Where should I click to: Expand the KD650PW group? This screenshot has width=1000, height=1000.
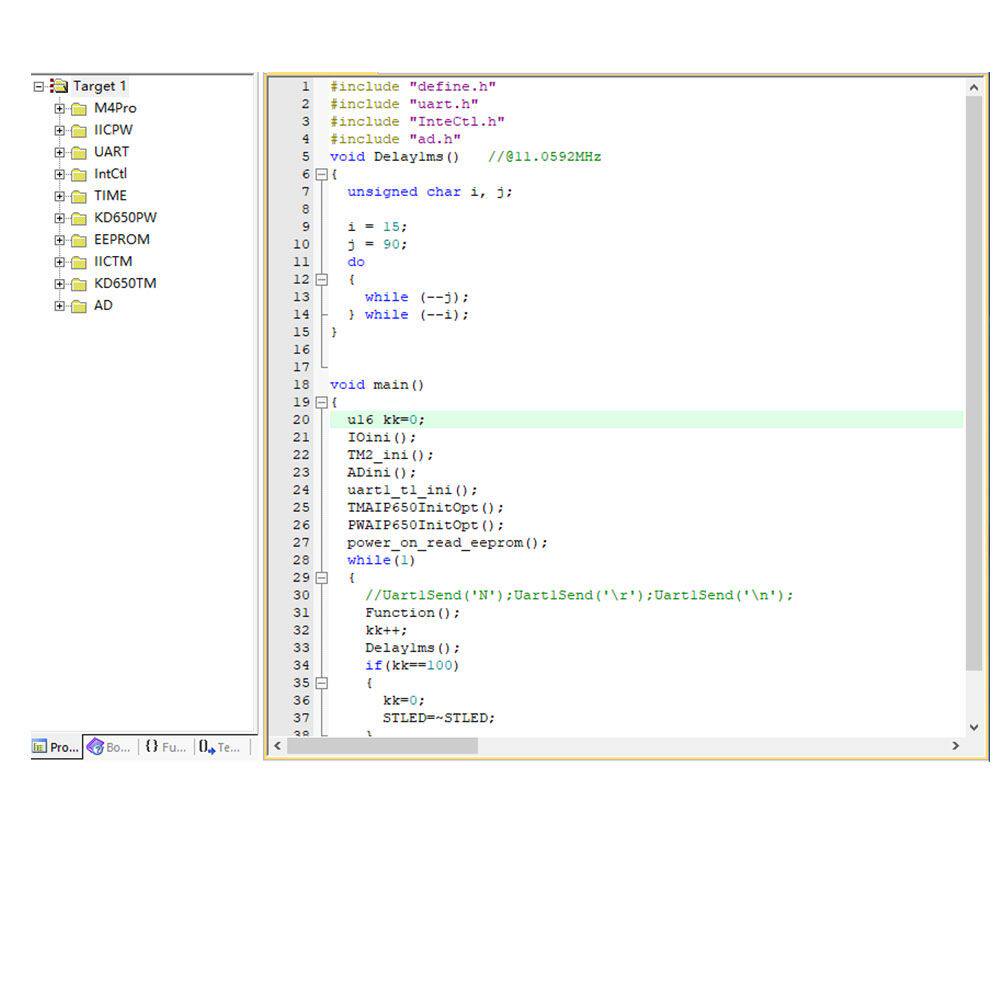point(59,218)
